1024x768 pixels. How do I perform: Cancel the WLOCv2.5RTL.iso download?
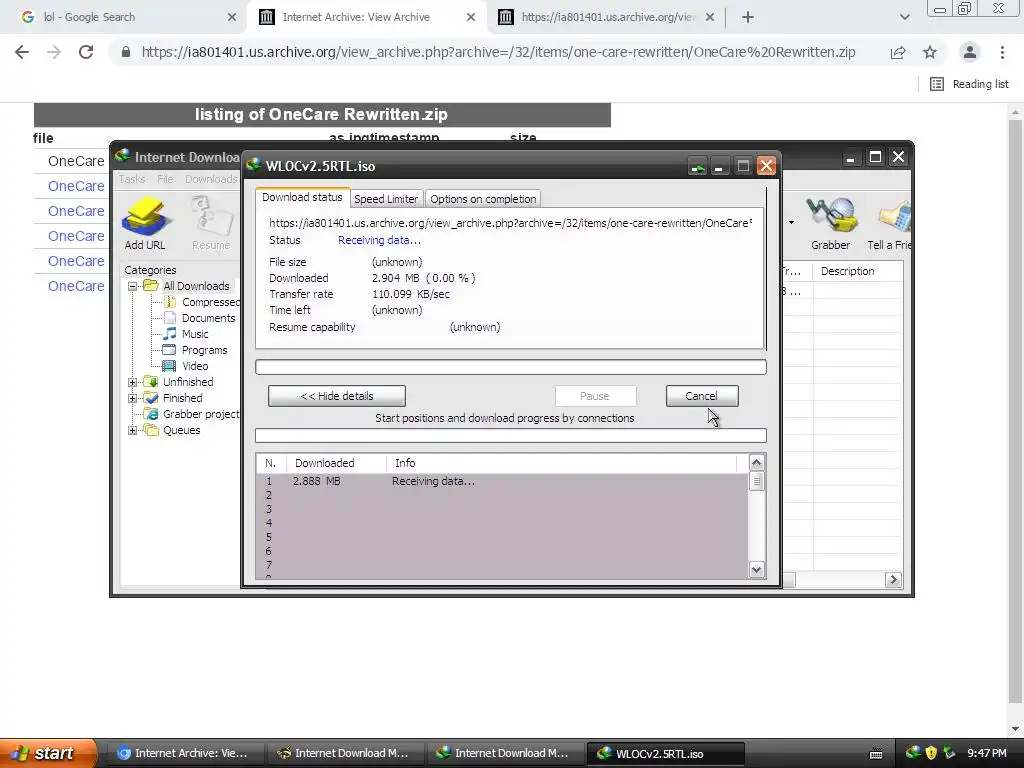click(702, 396)
